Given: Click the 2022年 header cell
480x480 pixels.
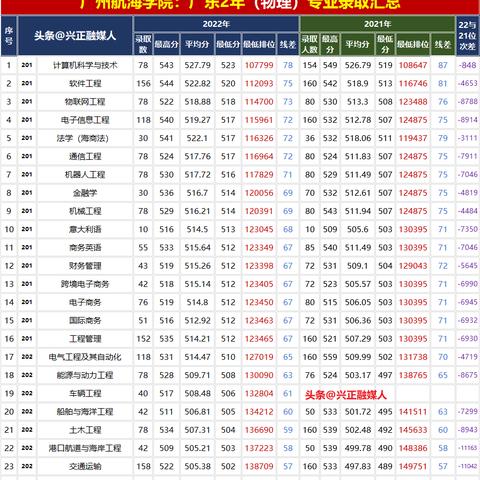Looking at the screenshot, I should 216,24.
